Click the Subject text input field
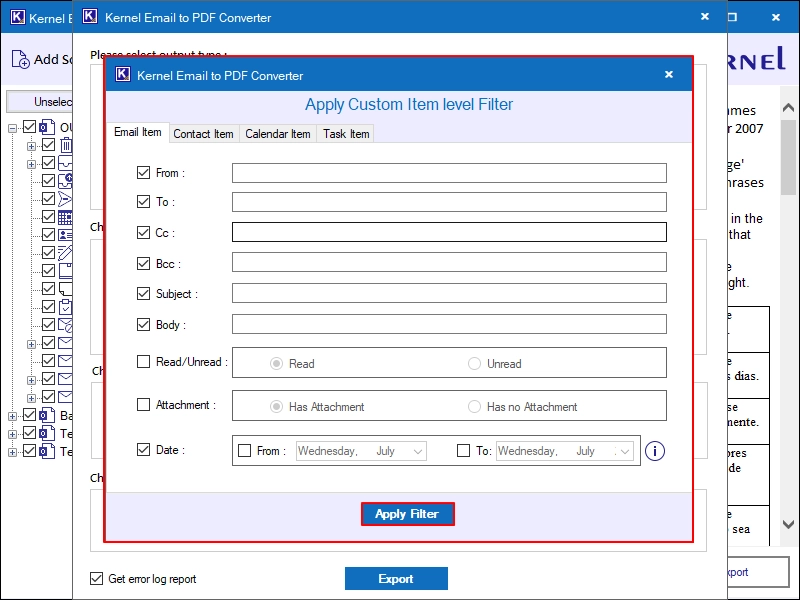Screen dimensions: 800x600 [449, 293]
